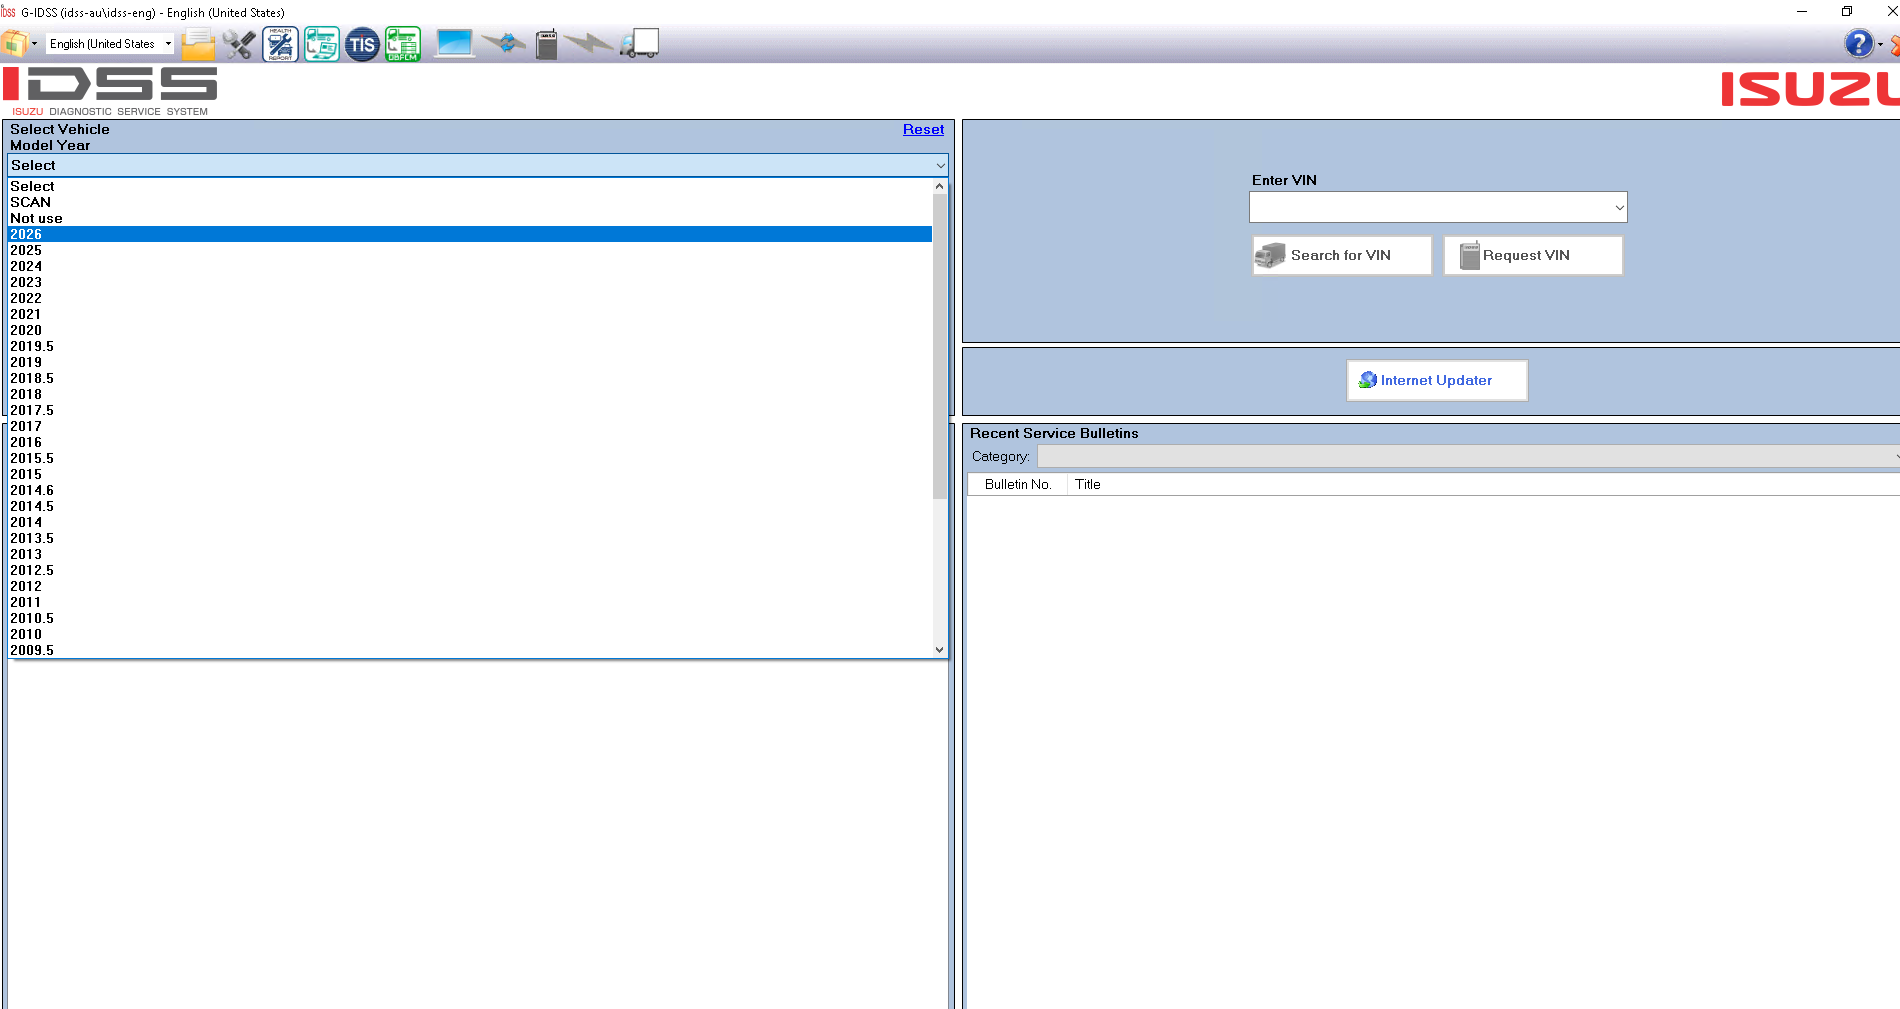Select model year 2017
This screenshot has height=1009, width=1900.
coord(470,426)
